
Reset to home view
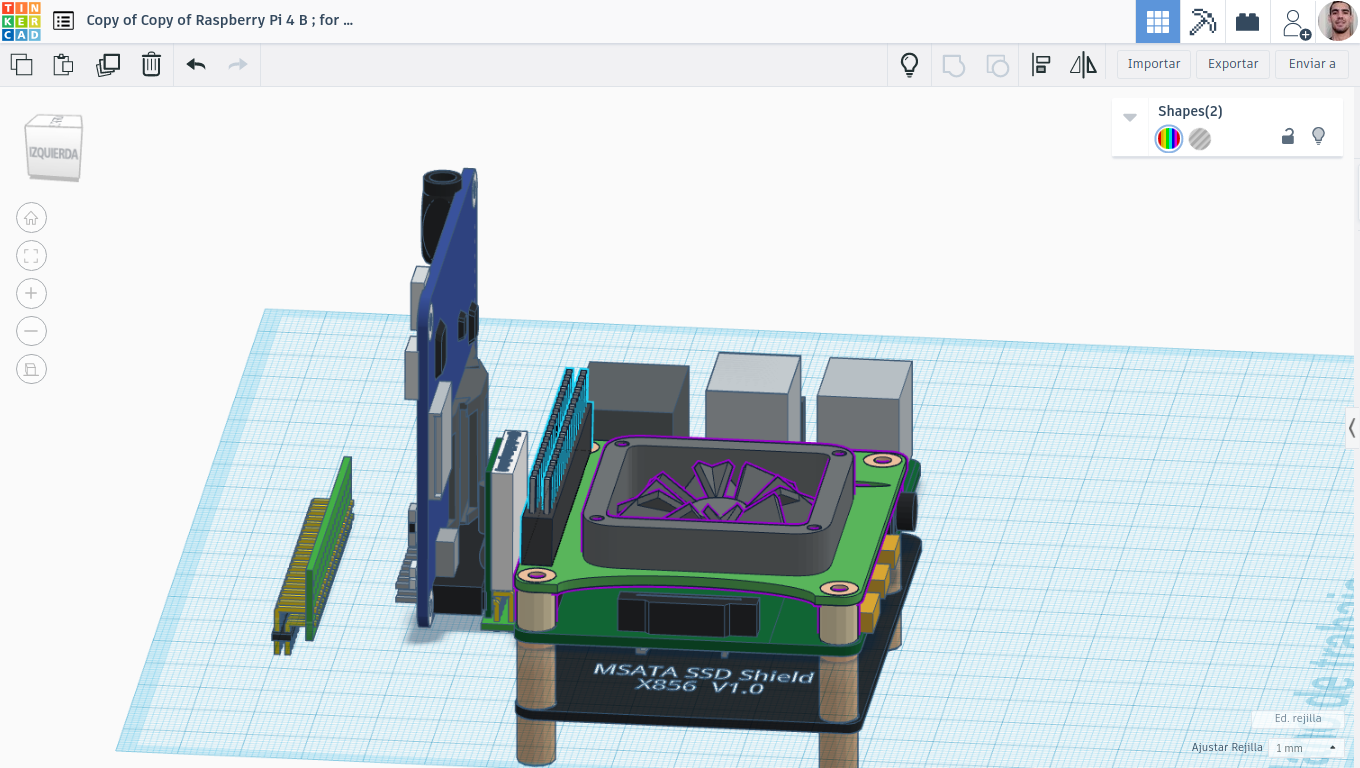31,218
